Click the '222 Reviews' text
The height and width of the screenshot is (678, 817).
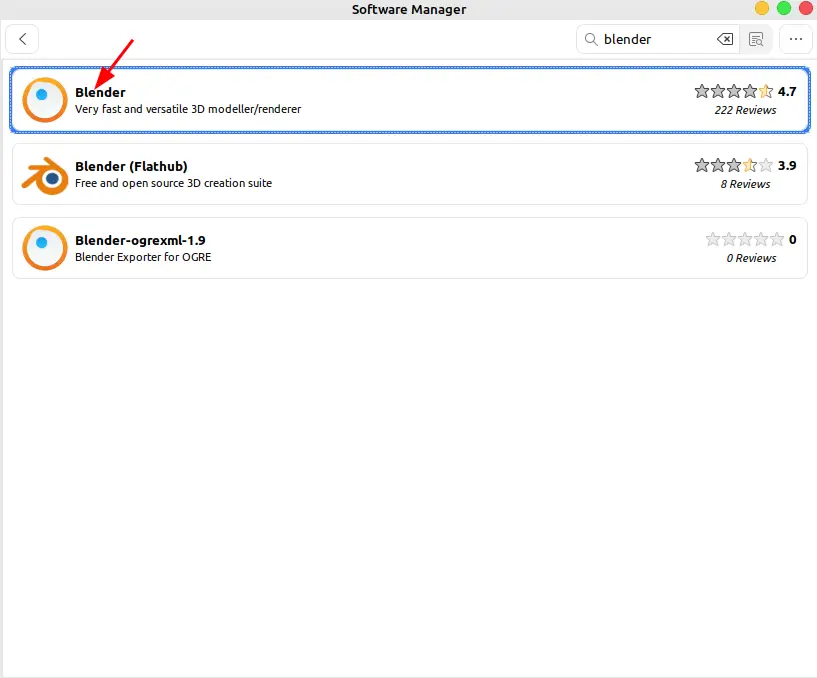[x=745, y=110]
